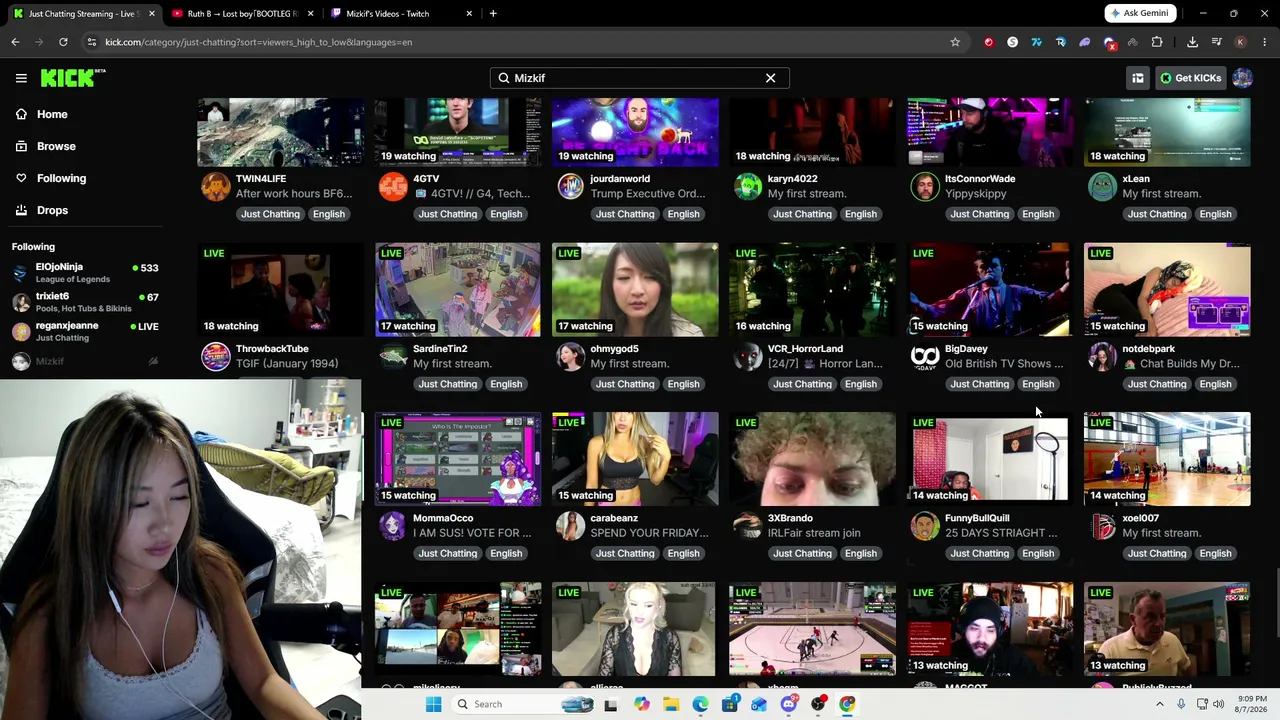
Task: Open the taskbar clock and calendar
Action: (1252, 704)
